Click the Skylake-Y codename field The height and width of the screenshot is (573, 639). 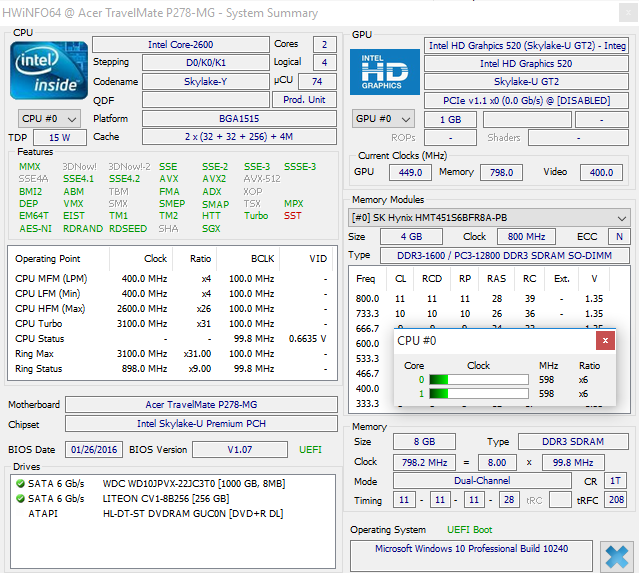tap(205, 82)
